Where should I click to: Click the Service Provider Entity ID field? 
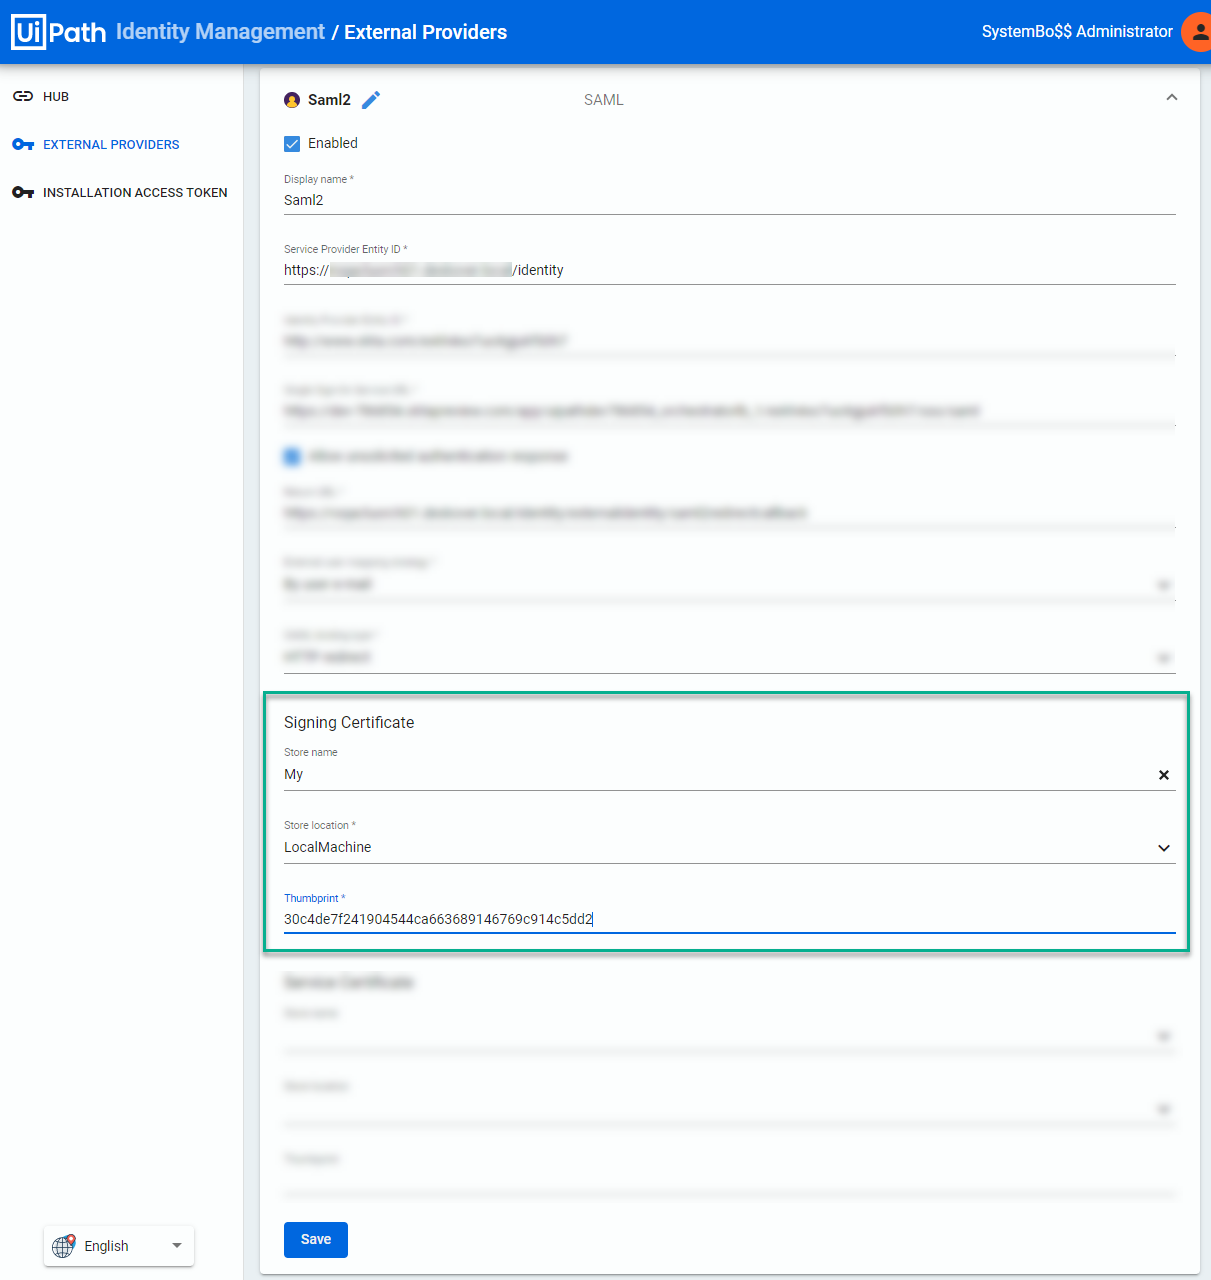pos(730,271)
